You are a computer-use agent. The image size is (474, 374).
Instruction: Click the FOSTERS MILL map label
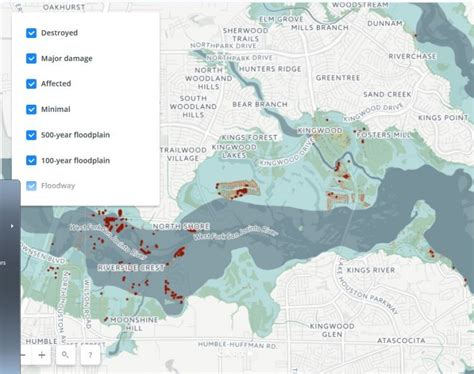(383, 135)
